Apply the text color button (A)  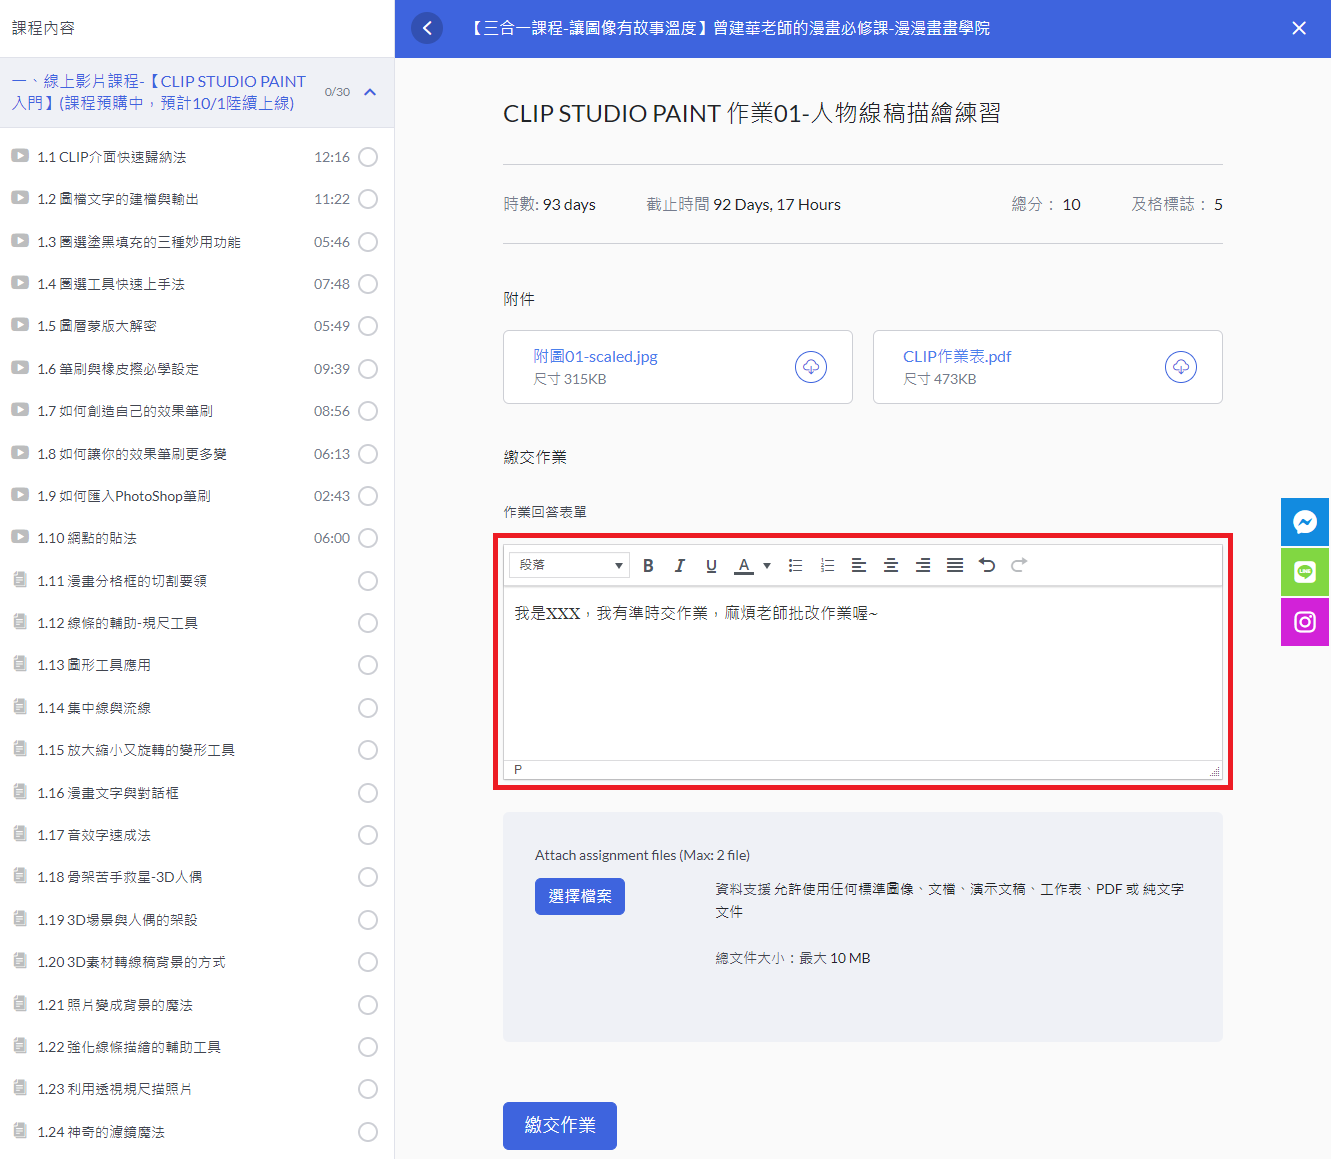tap(744, 566)
